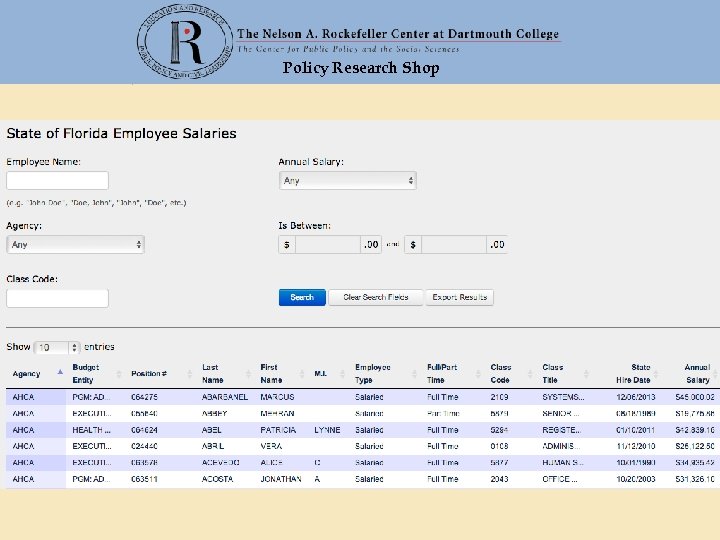Click the minimum salary input field
The width and height of the screenshot is (720, 540).
click(328, 244)
